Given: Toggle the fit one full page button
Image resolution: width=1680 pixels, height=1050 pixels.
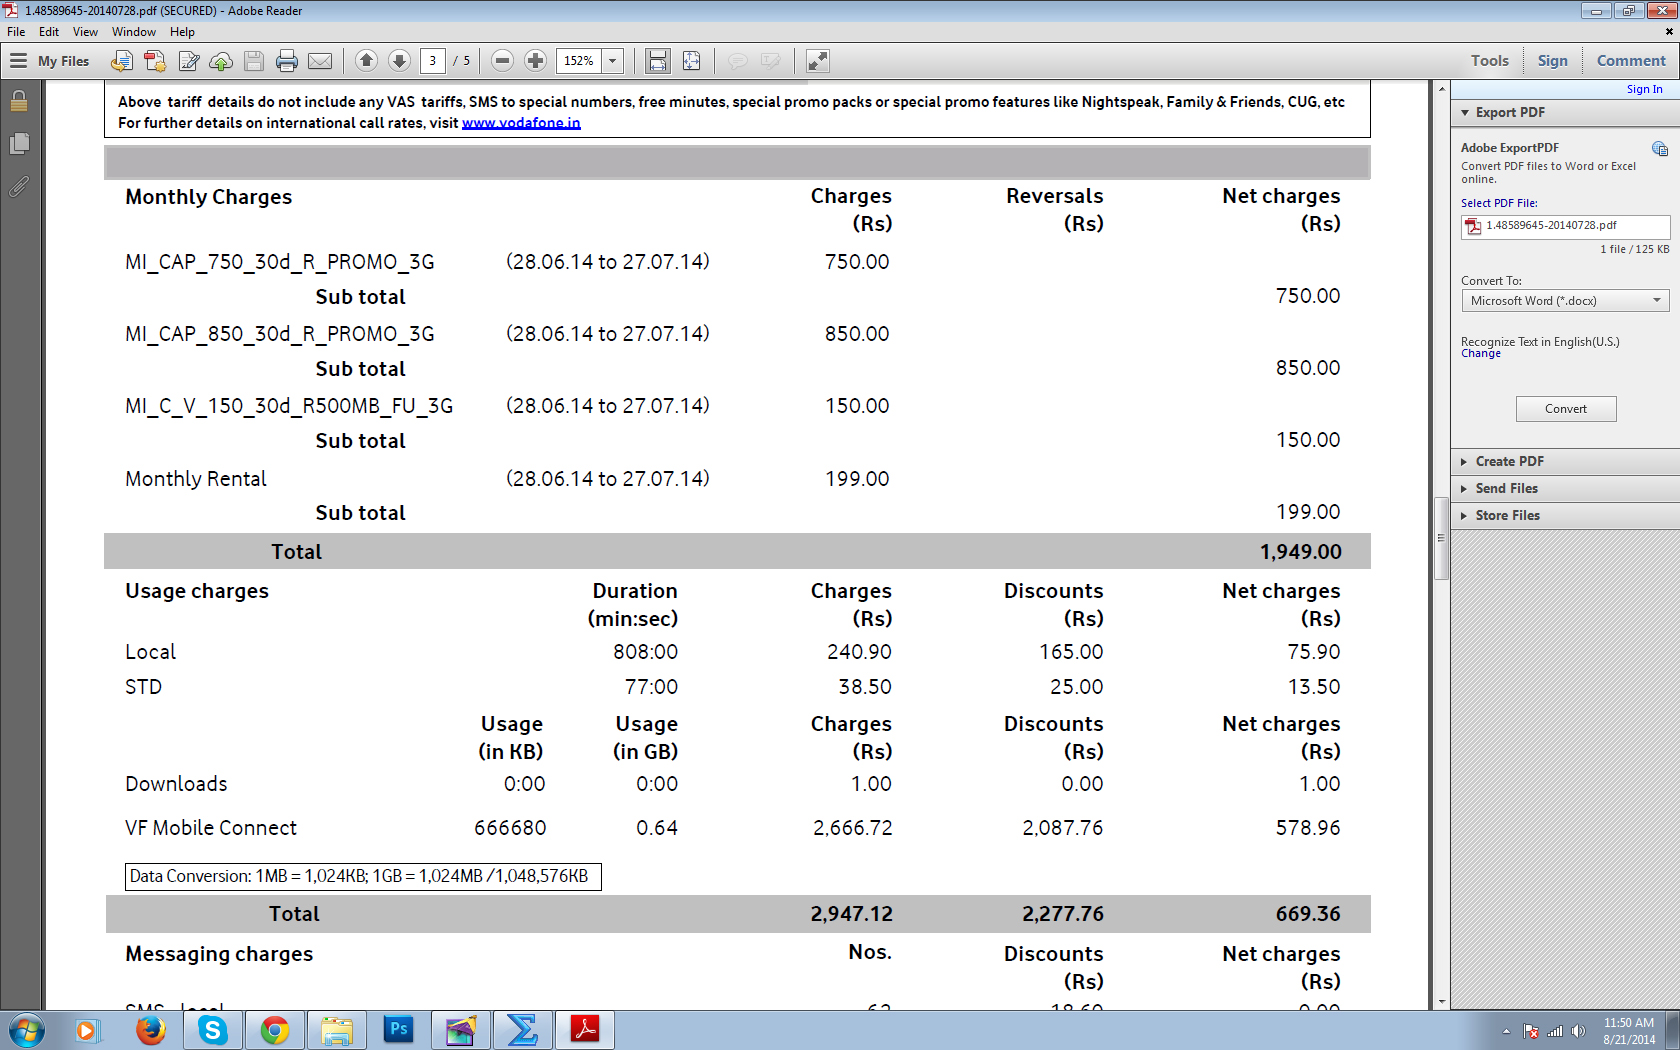Looking at the screenshot, I should [x=691, y=61].
